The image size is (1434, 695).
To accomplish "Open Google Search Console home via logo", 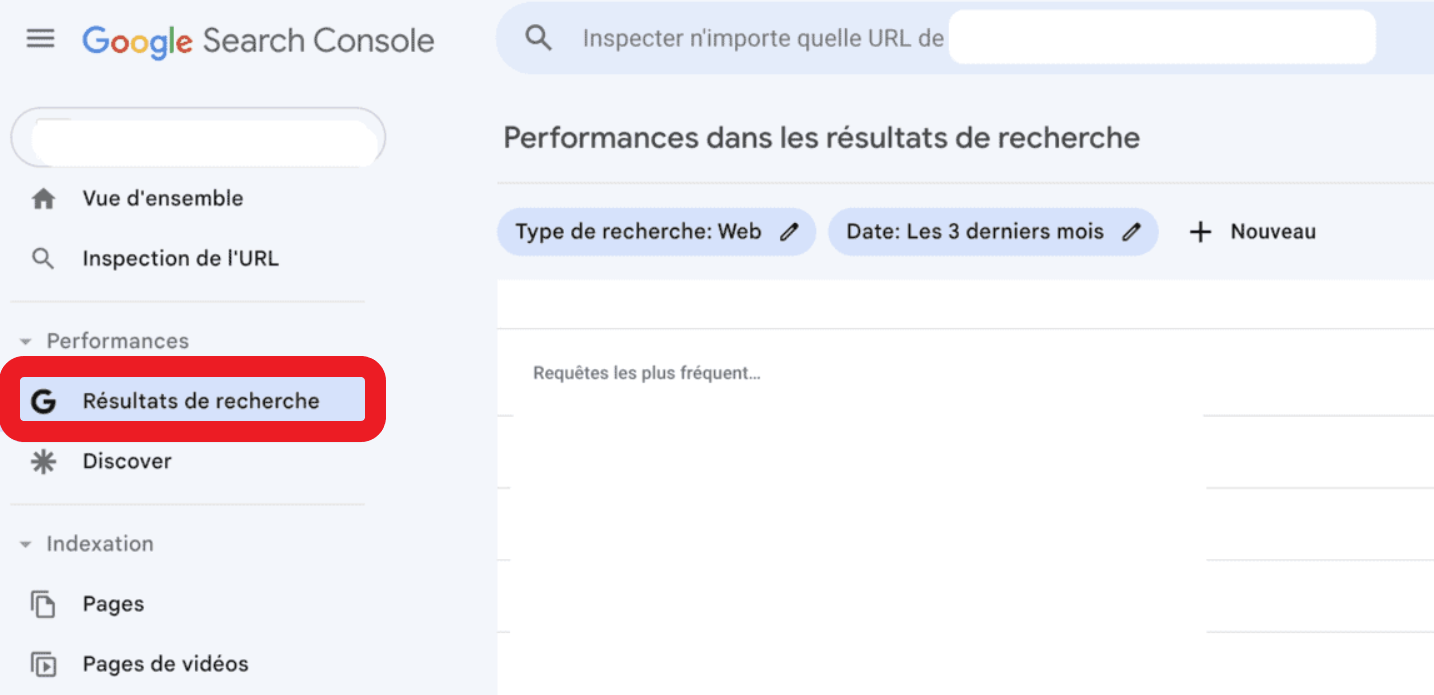I will click(x=258, y=40).
